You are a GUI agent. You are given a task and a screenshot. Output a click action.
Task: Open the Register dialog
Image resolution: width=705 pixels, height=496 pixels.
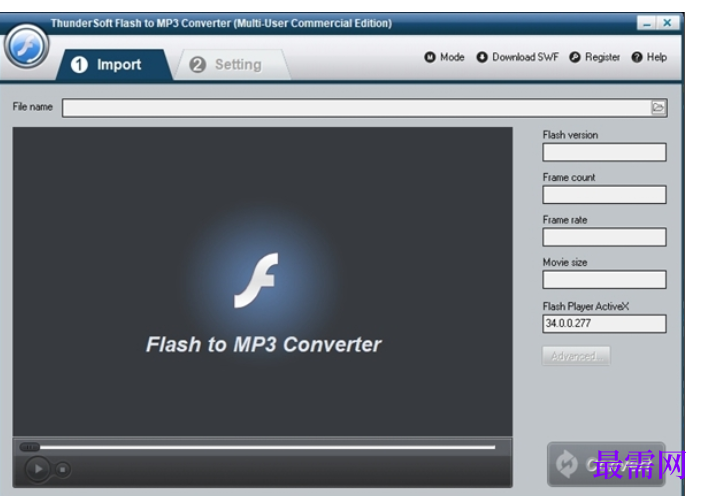coord(594,57)
